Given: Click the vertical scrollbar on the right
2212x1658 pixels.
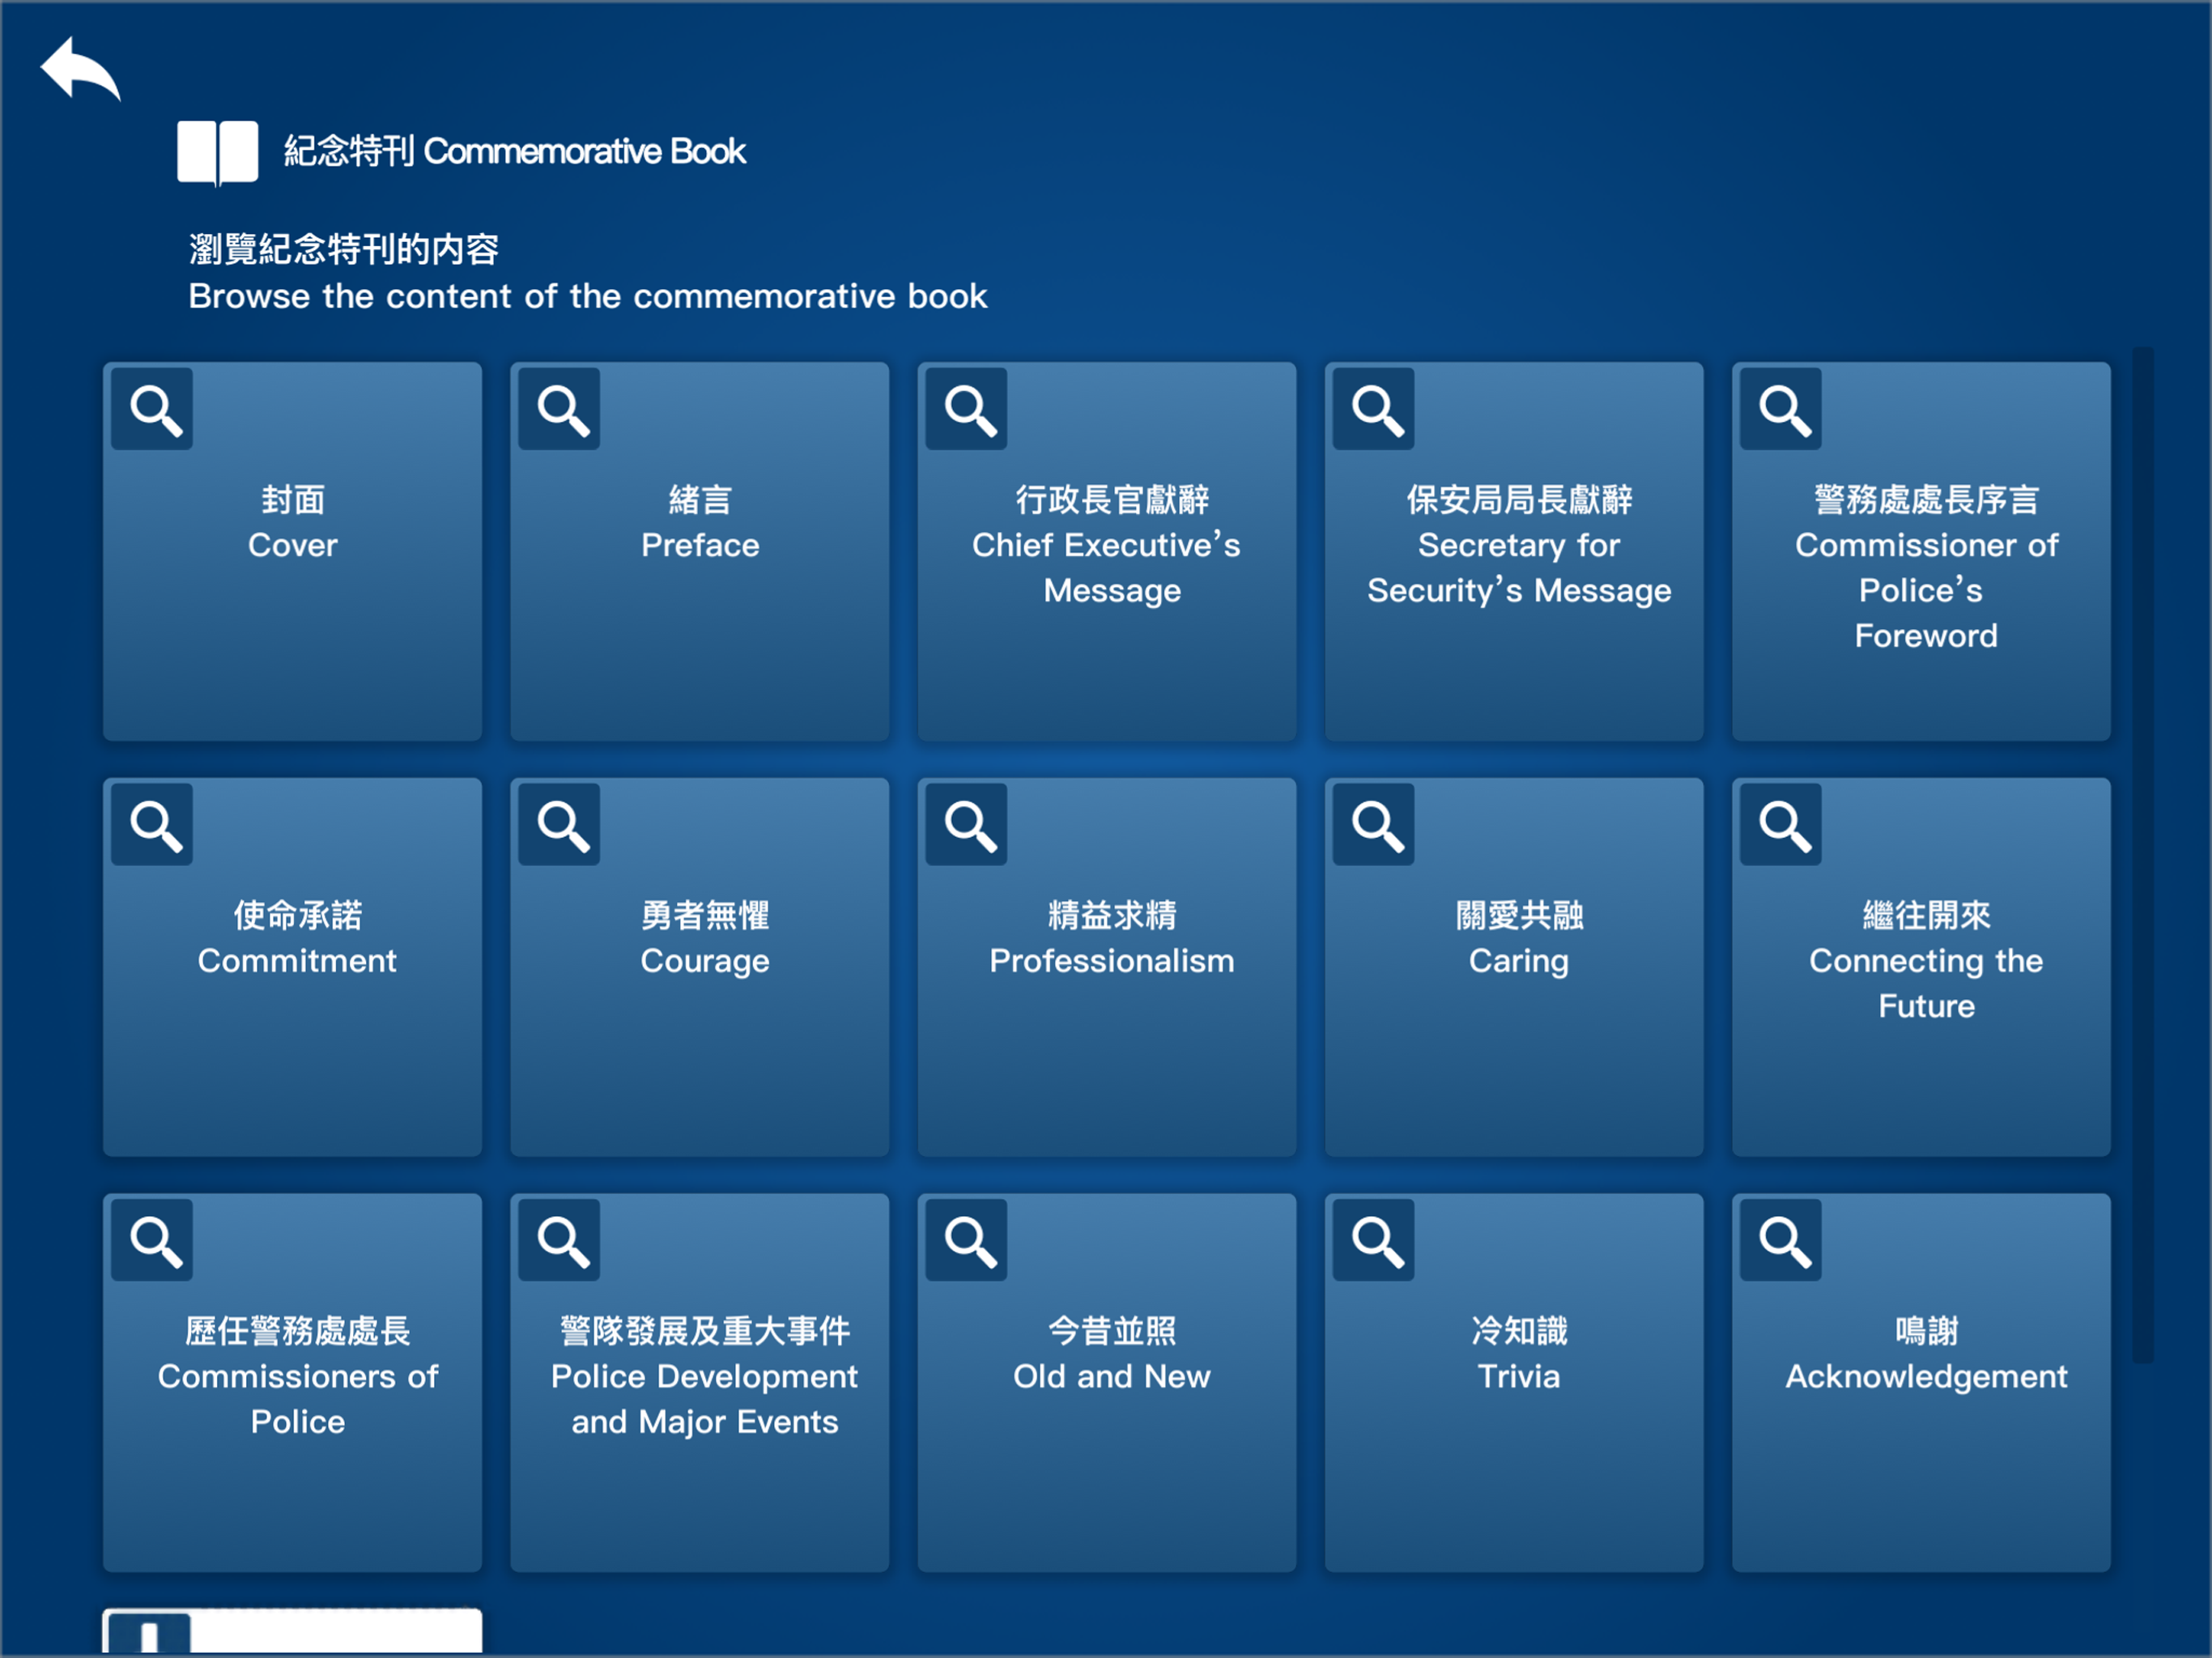Looking at the screenshot, I should pyautogui.click(x=2142, y=855).
